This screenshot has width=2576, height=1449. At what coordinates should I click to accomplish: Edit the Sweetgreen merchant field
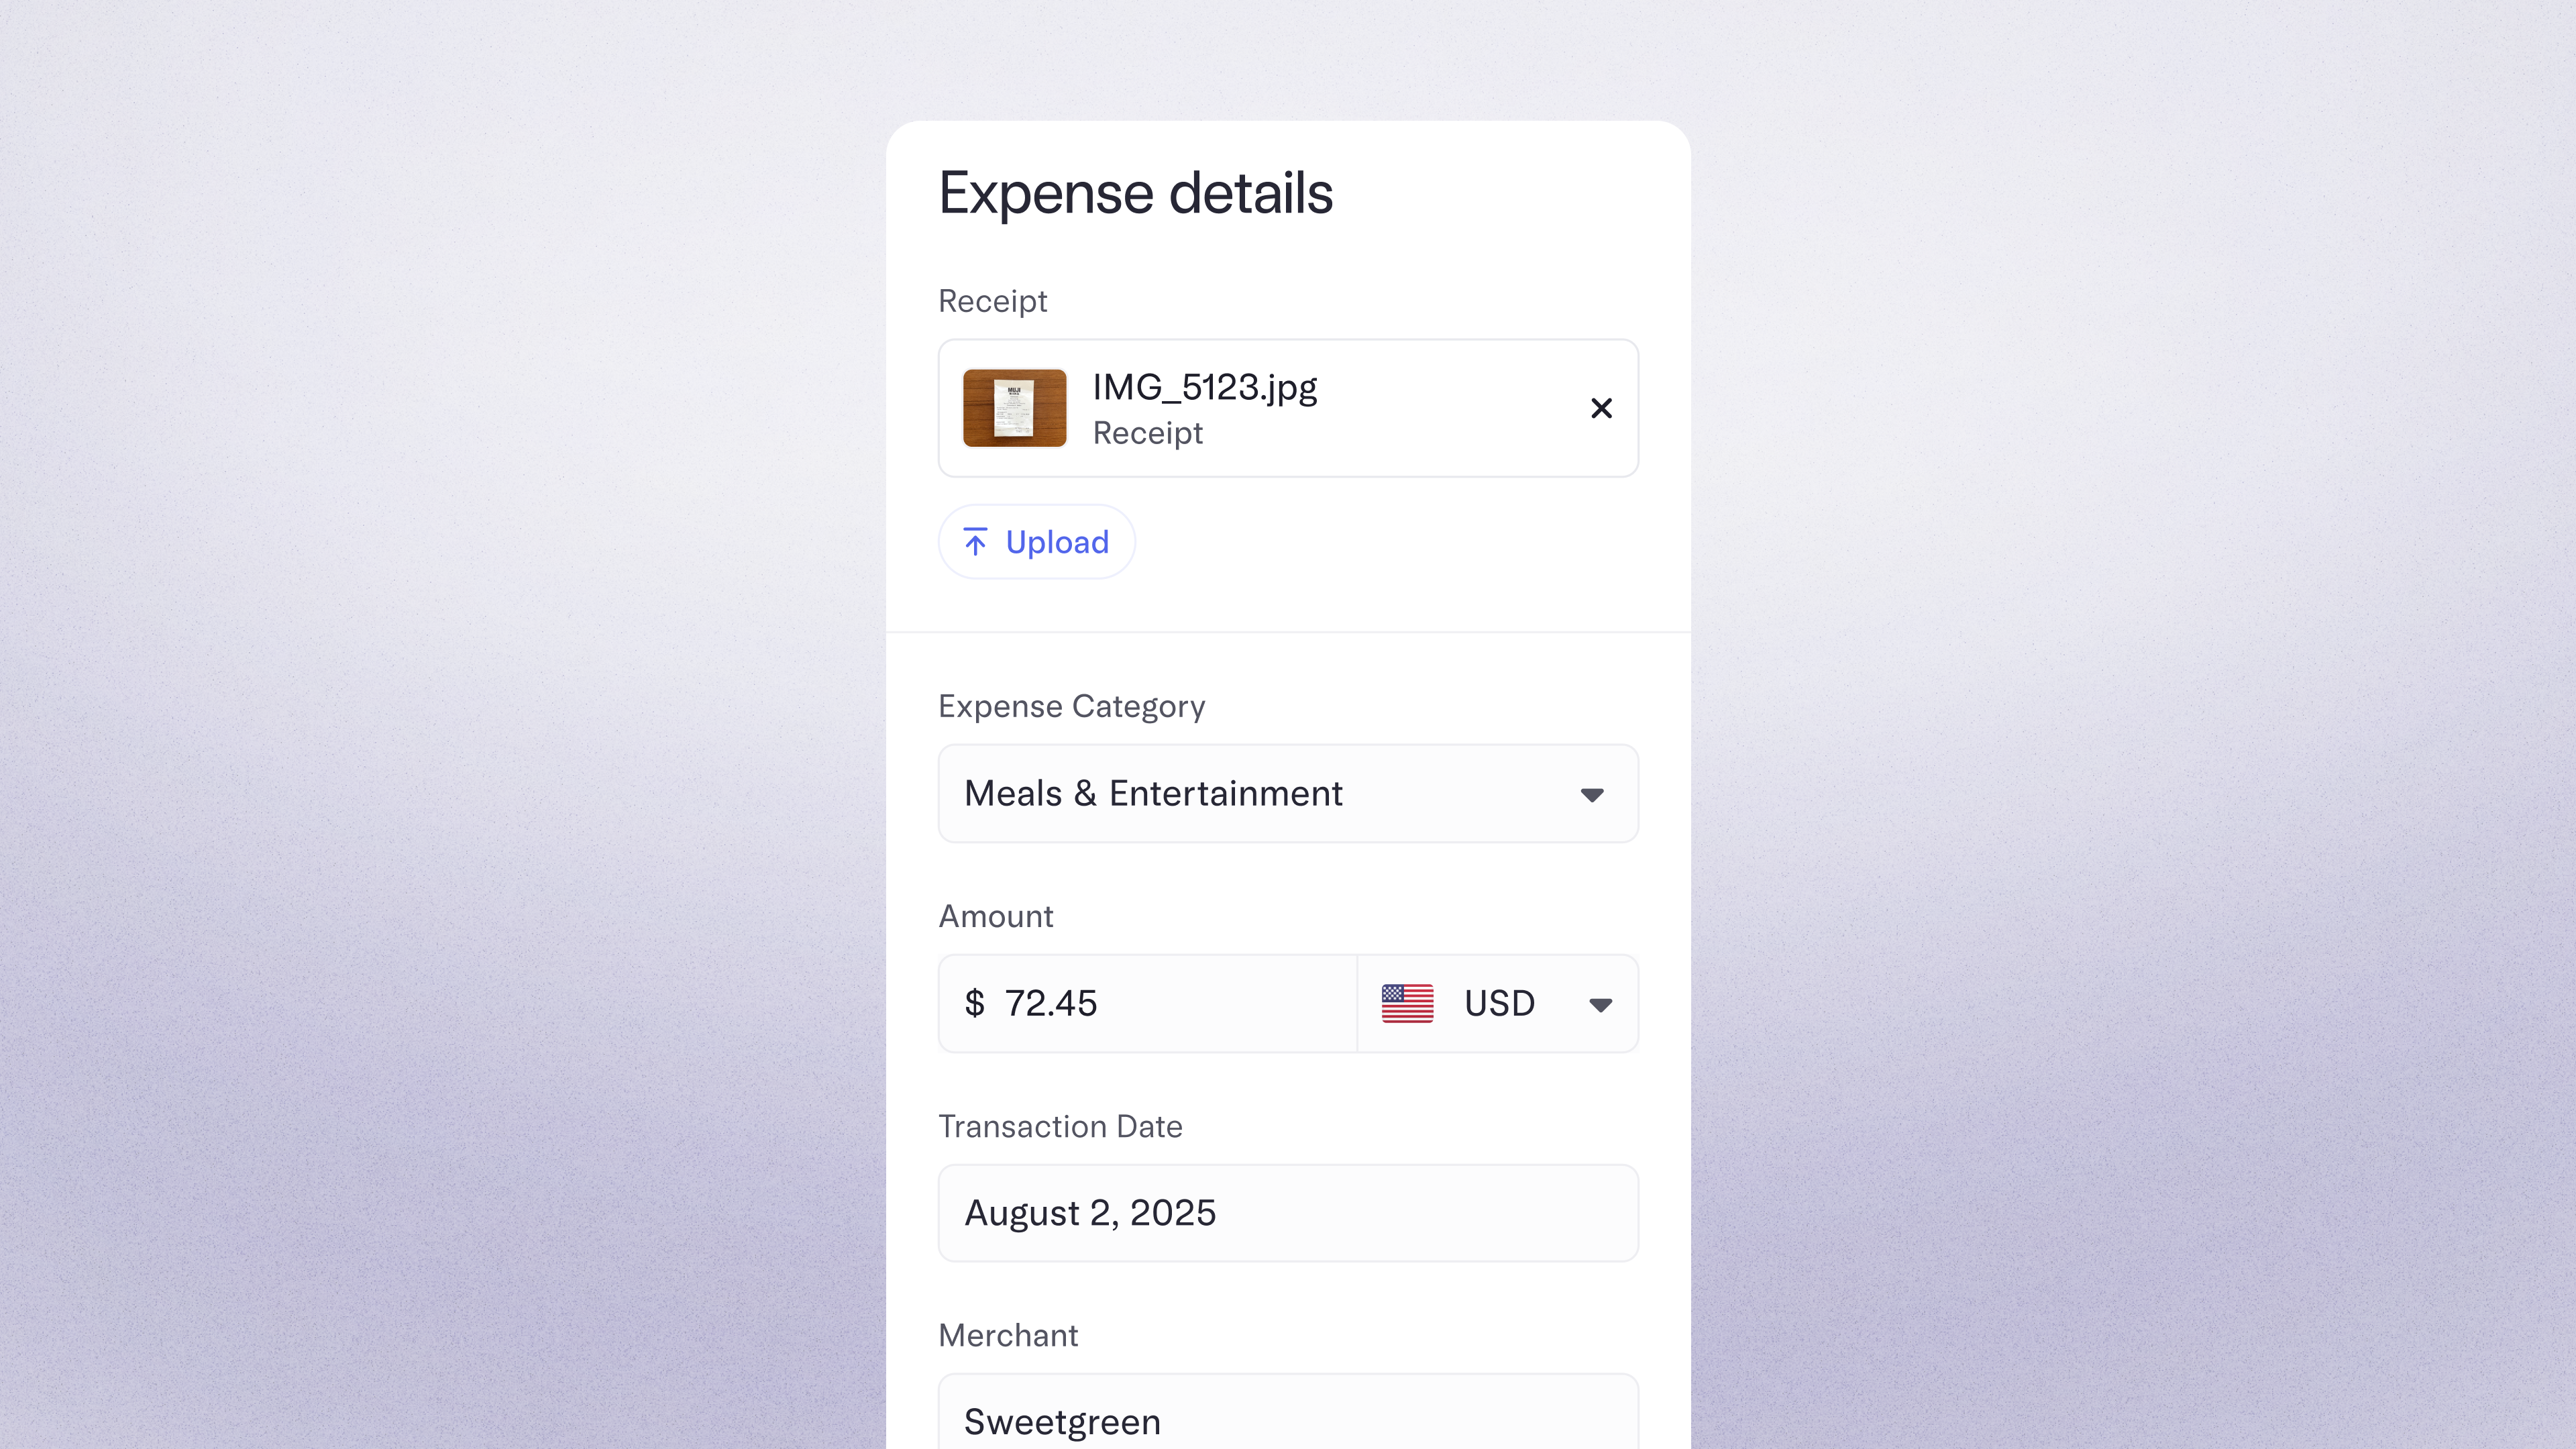click(1288, 1421)
